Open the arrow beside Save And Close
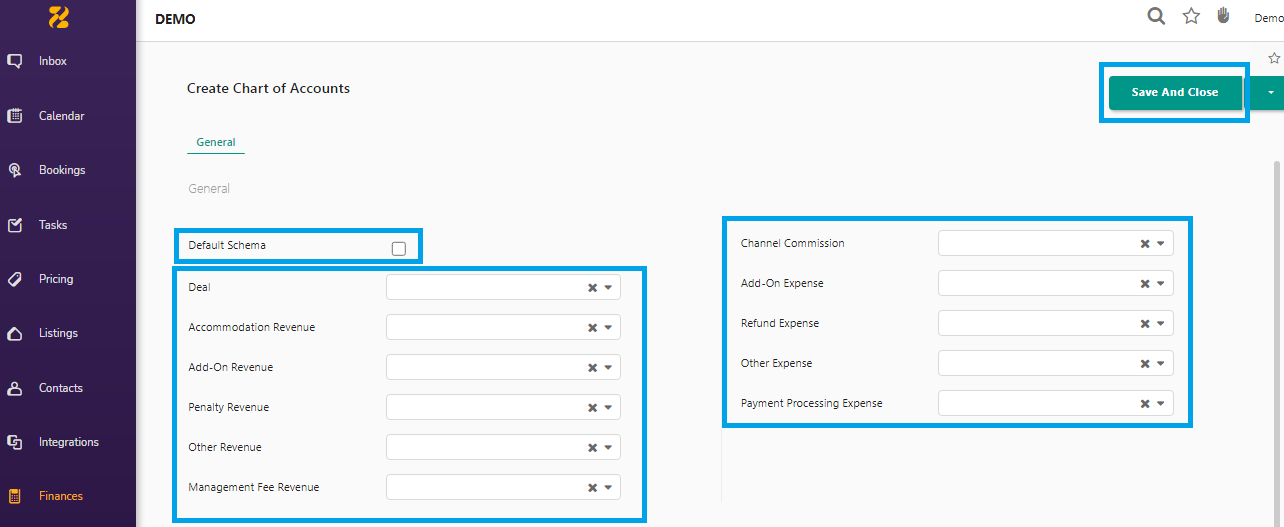 1270,92
